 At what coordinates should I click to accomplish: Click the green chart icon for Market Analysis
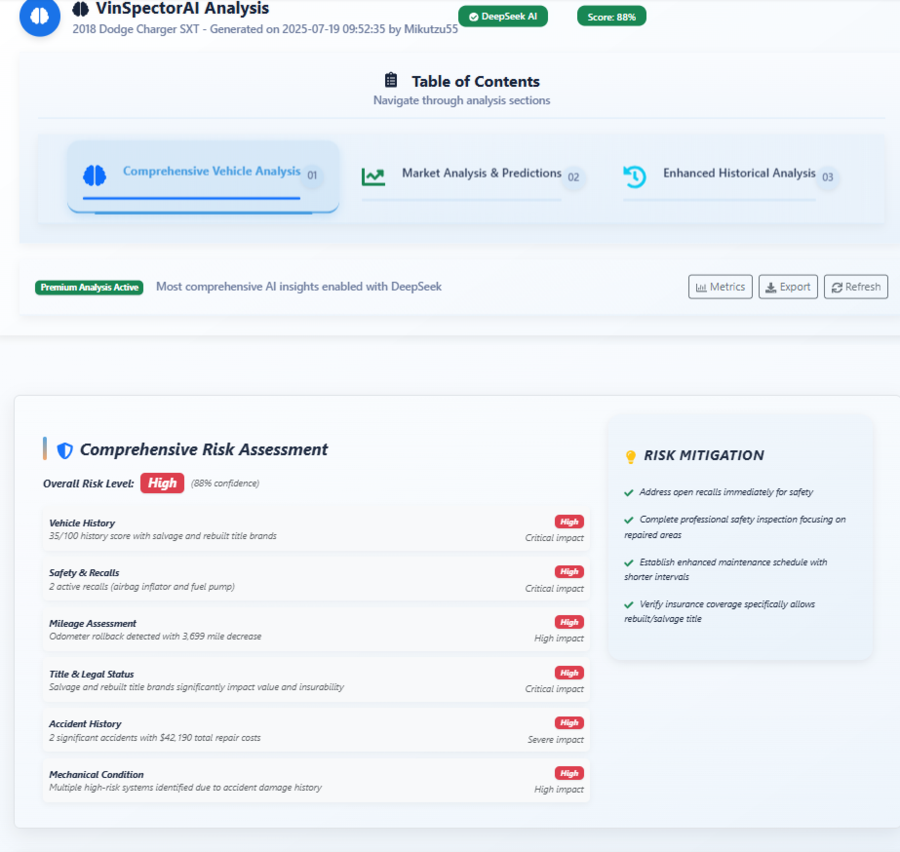point(373,176)
